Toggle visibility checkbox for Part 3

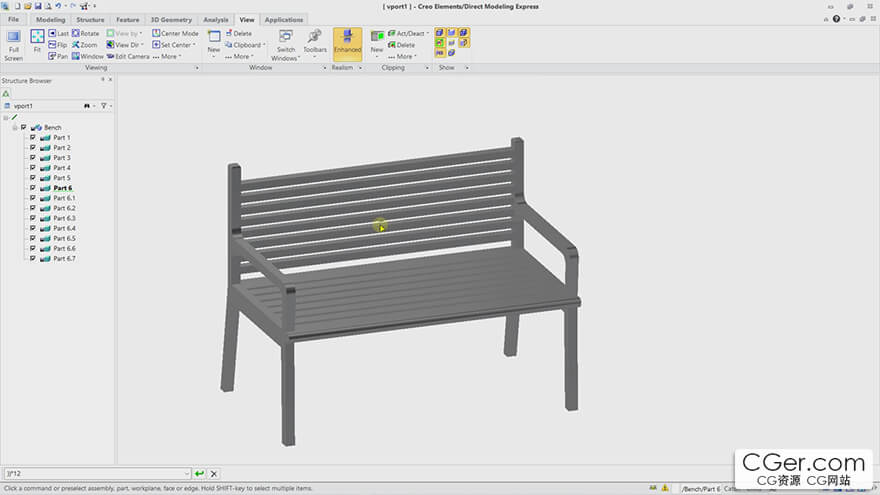pos(33,158)
